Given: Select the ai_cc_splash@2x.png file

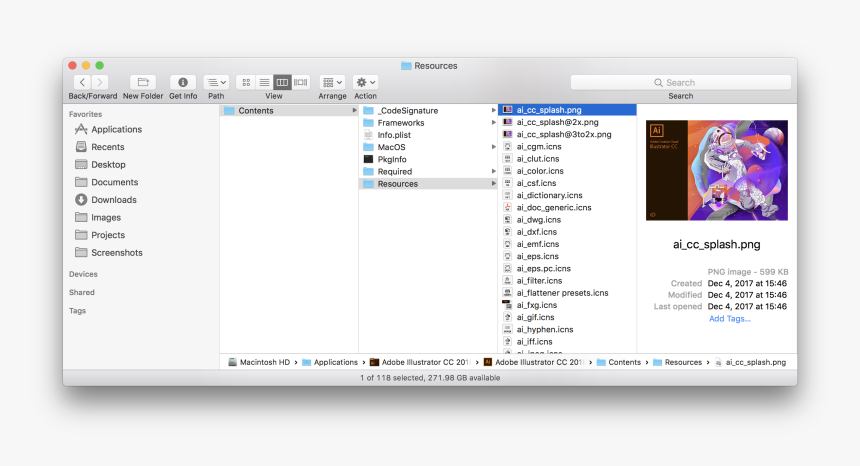Looking at the screenshot, I should pyautogui.click(x=567, y=122).
